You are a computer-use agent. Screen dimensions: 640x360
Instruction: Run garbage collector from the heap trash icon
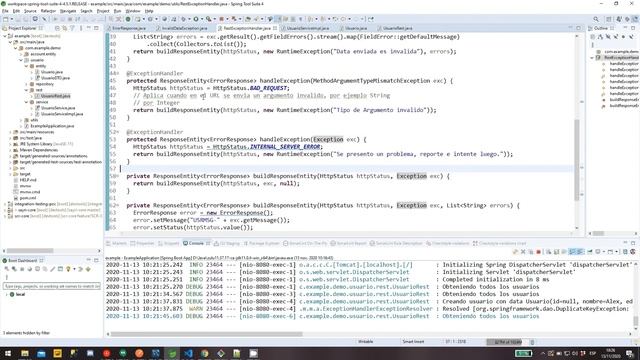tap(532, 342)
